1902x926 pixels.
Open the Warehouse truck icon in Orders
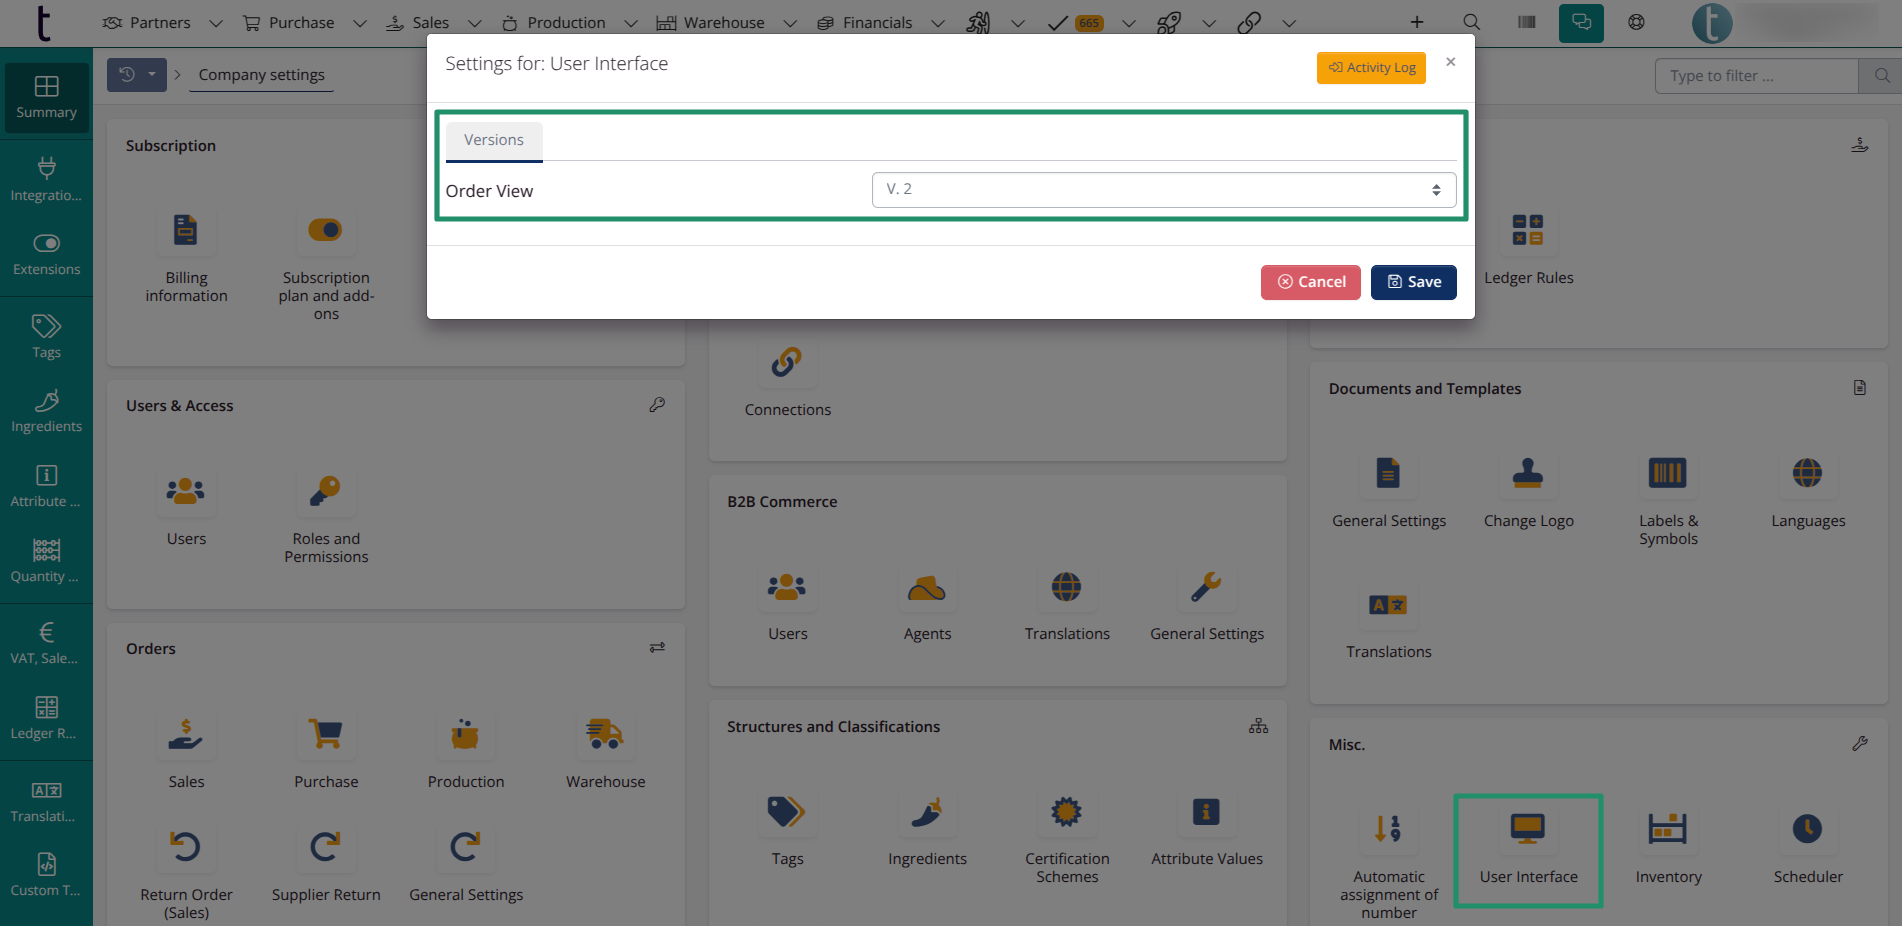(x=605, y=735)
